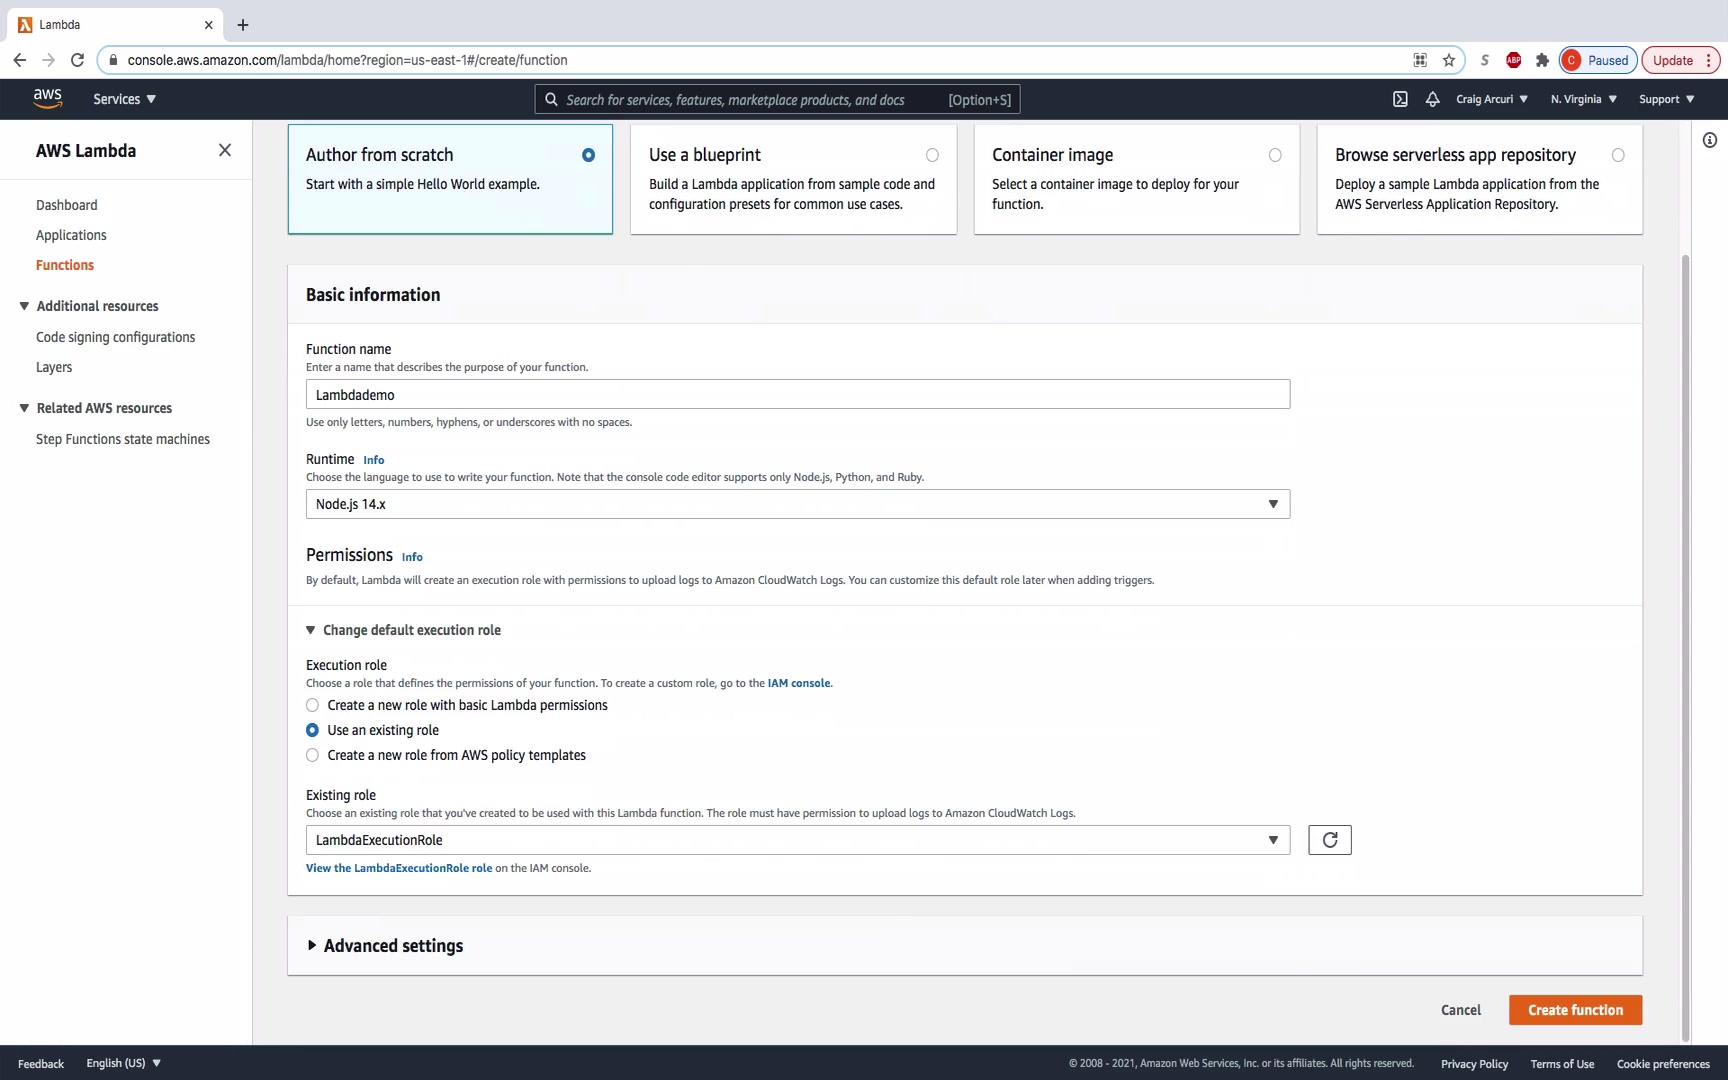Choose Use an existing role
The width and height of the screenshot is (1728, 1080).
[x=313, y=730]
